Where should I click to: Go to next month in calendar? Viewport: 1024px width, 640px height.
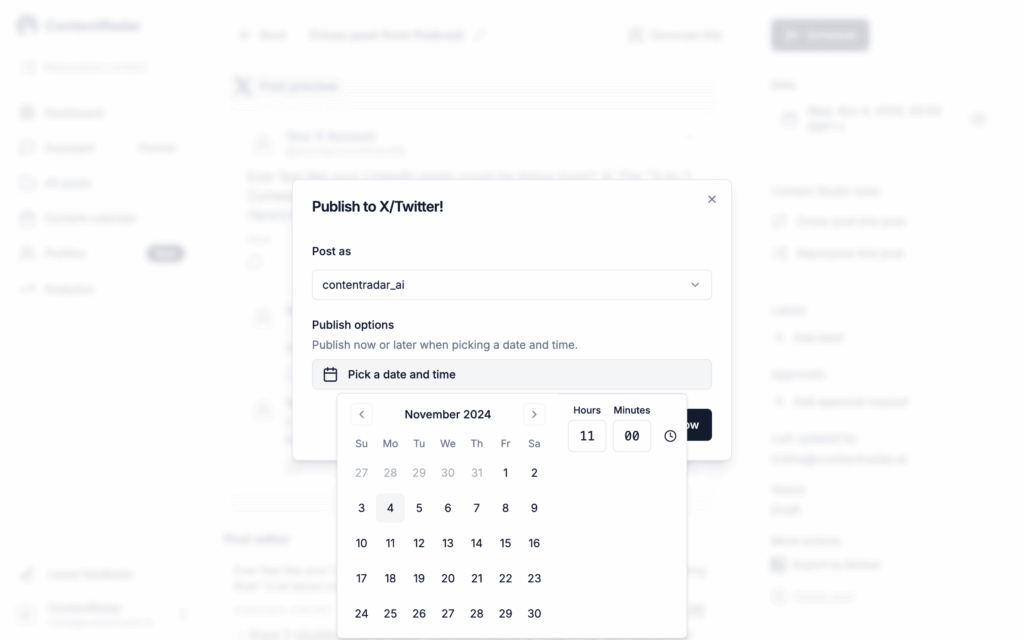535,414
